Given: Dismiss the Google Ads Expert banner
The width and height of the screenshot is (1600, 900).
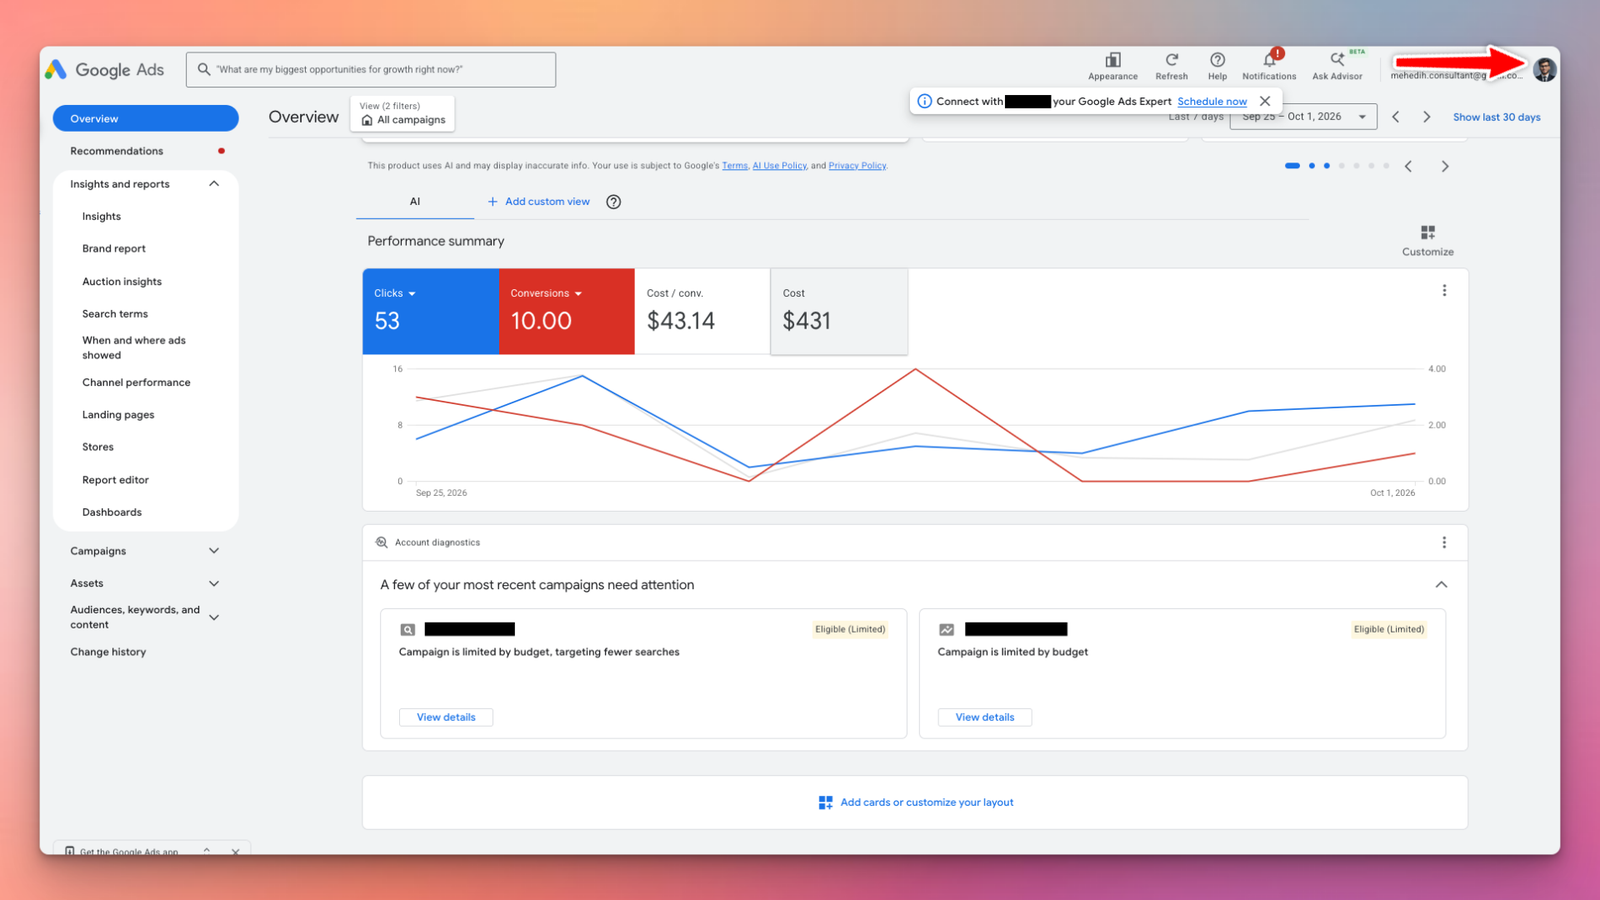Looking at the screenshot, I should tap(1265, 101).
